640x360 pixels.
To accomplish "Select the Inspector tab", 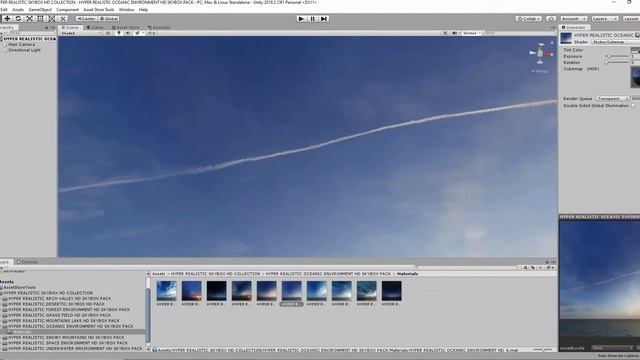I will coord(574,27).
